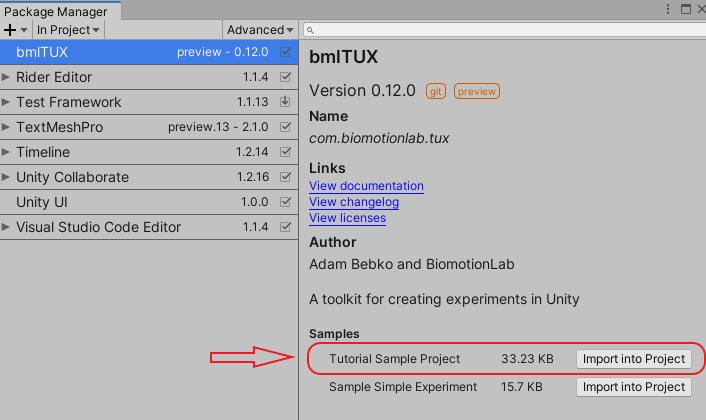Click the 15.7 KB size value
Image resolution: width=706 pixels, height=420 pixels.
(x=522, y=387)
